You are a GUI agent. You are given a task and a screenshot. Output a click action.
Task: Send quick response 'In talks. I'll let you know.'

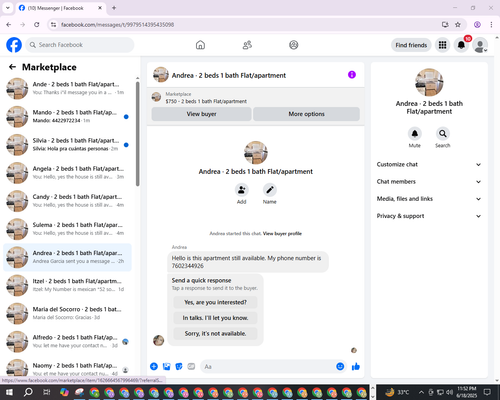tap(215, 318)
